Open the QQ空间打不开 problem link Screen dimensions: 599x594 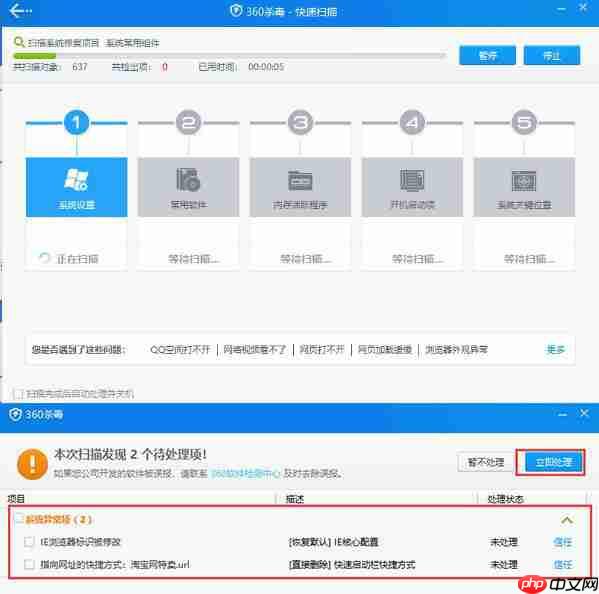point(180,349)
